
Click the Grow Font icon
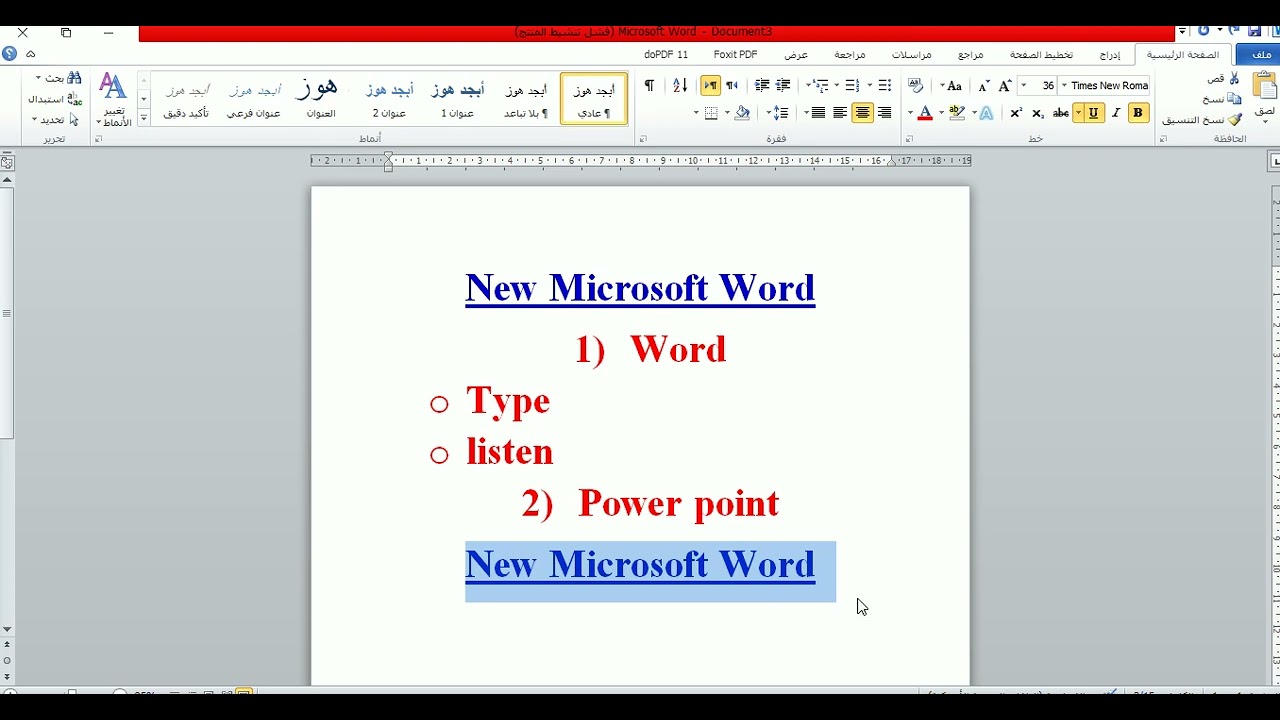(1005, 85)
